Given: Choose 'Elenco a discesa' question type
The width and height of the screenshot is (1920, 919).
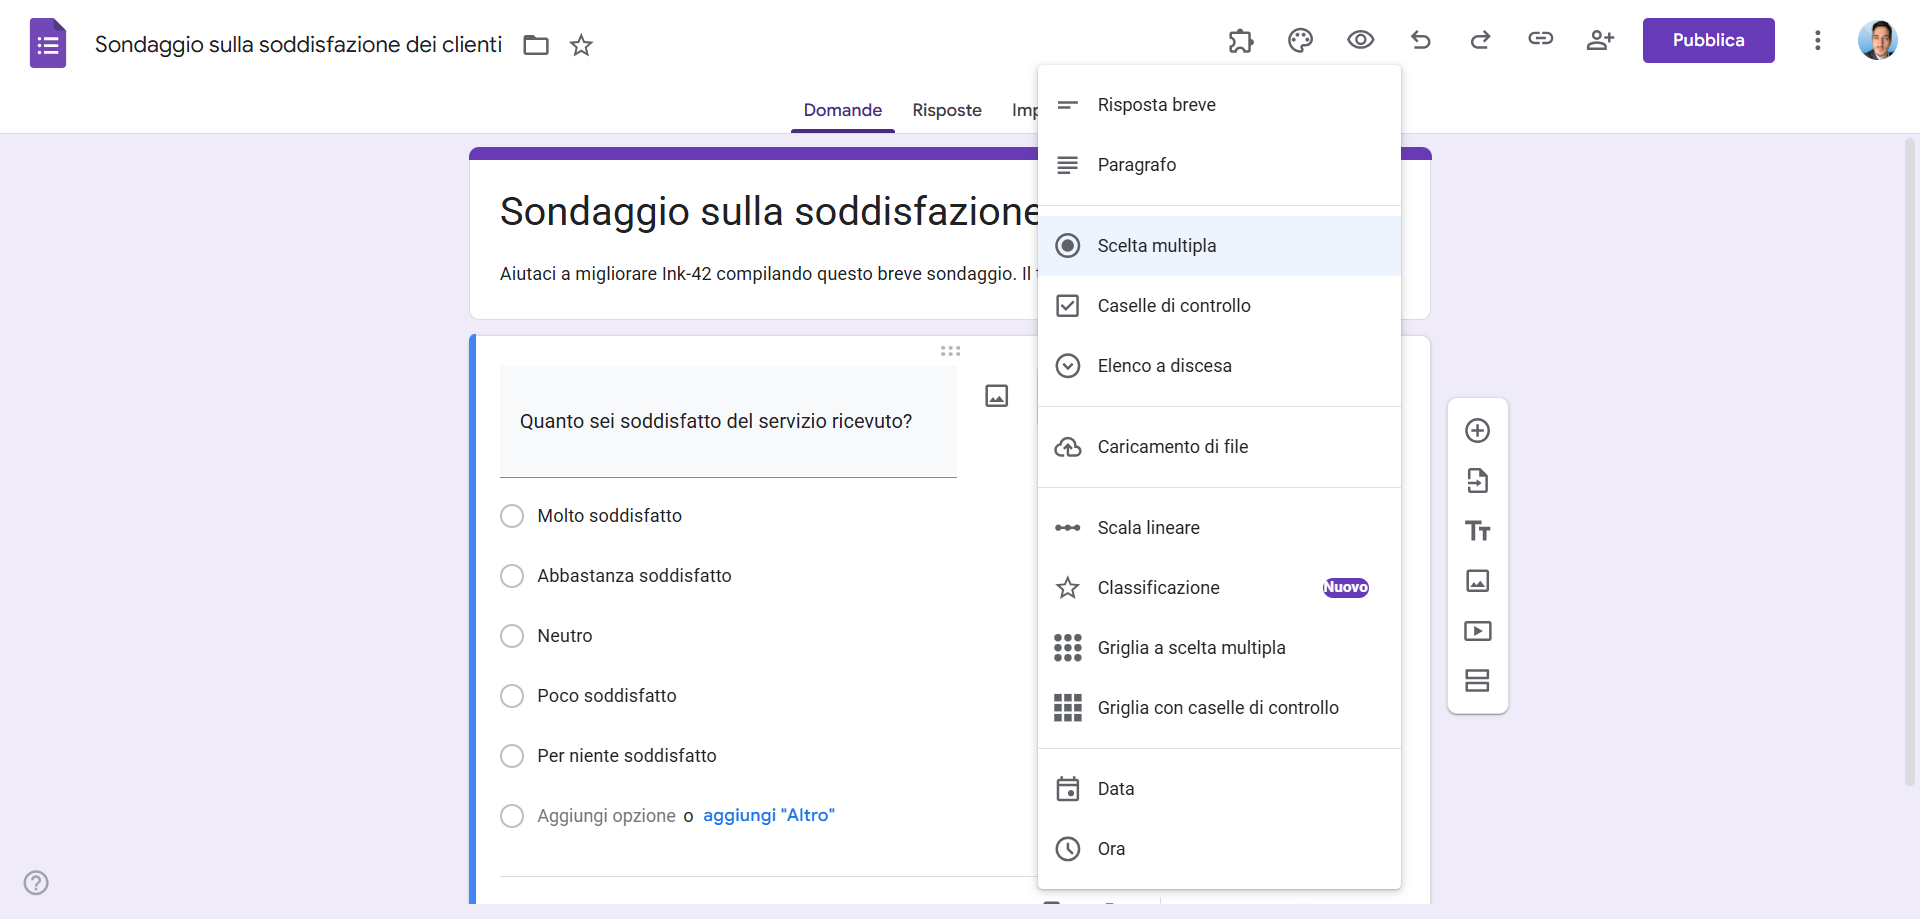Looking at the screenshot, I should click(x=1163, y=366).
